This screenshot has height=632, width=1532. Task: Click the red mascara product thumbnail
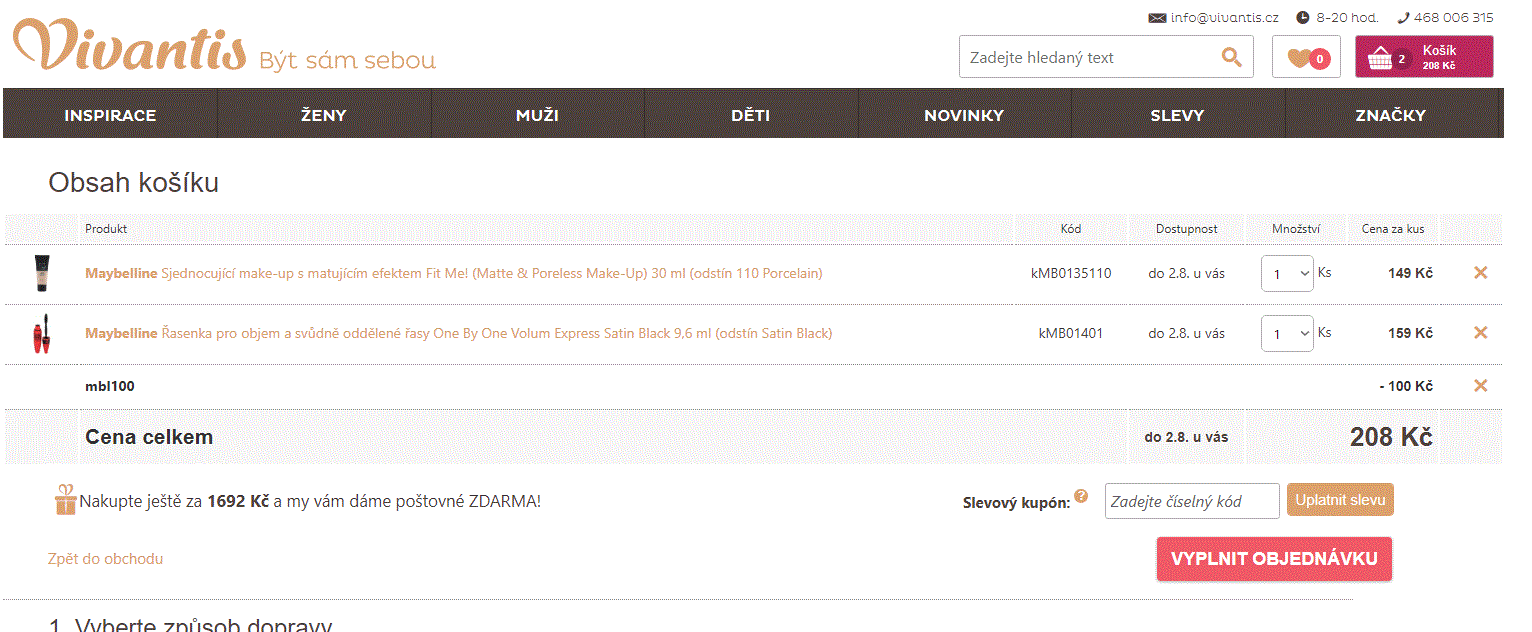[41, 333]
